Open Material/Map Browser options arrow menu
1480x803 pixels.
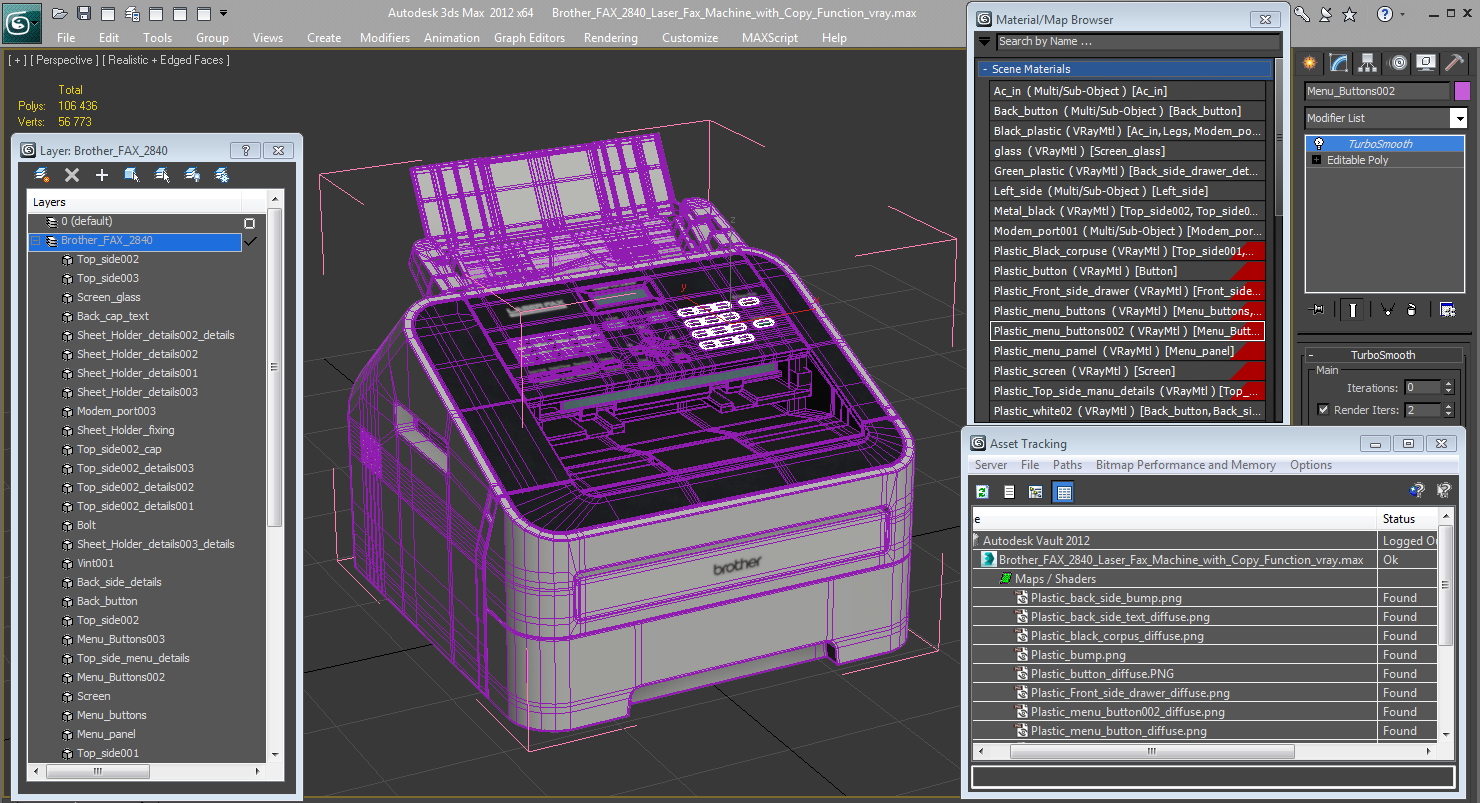985,42
